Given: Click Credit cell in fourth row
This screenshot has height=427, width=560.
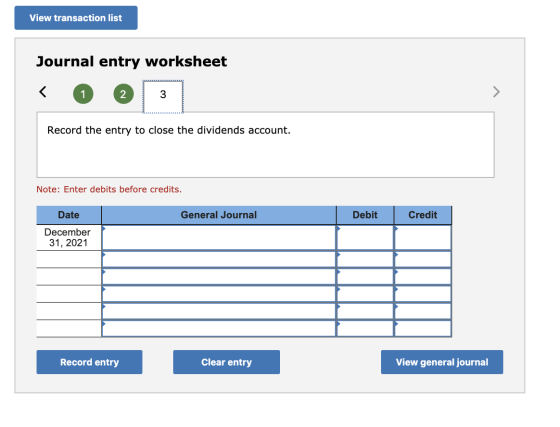Looking at the screenshot, I should click(423, 294).
